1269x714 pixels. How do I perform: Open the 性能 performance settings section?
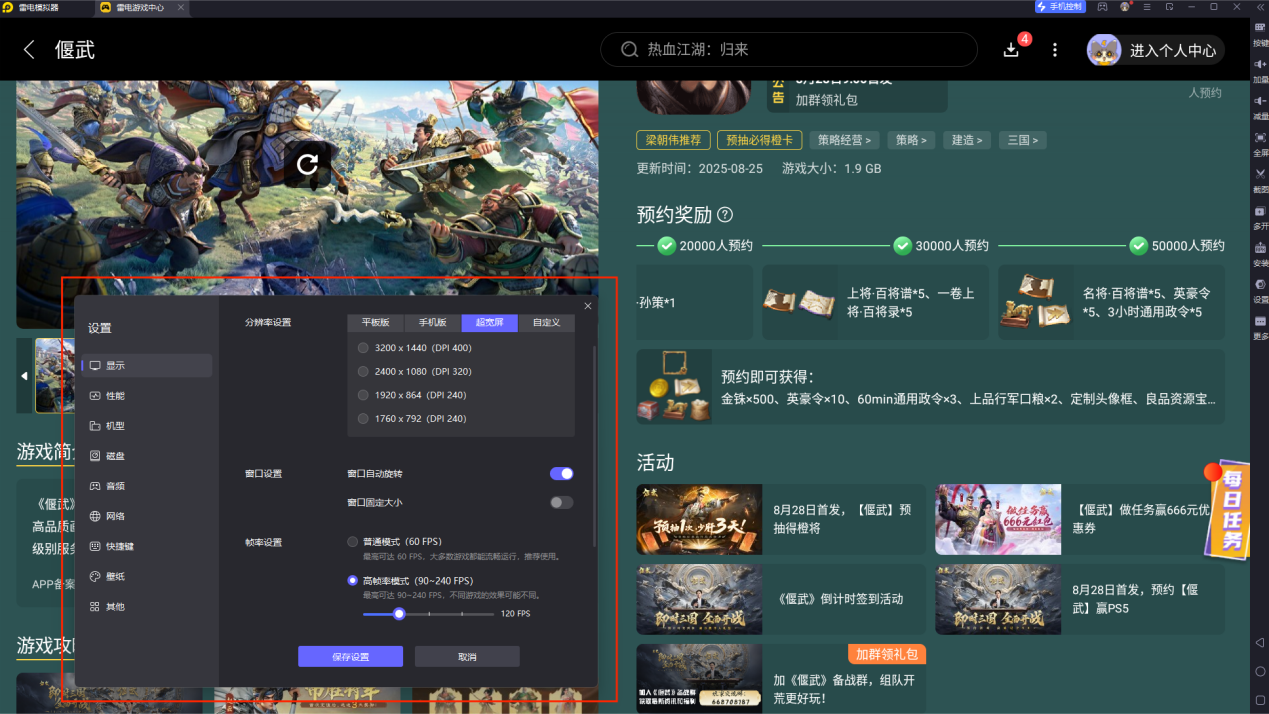pos(147,396)
